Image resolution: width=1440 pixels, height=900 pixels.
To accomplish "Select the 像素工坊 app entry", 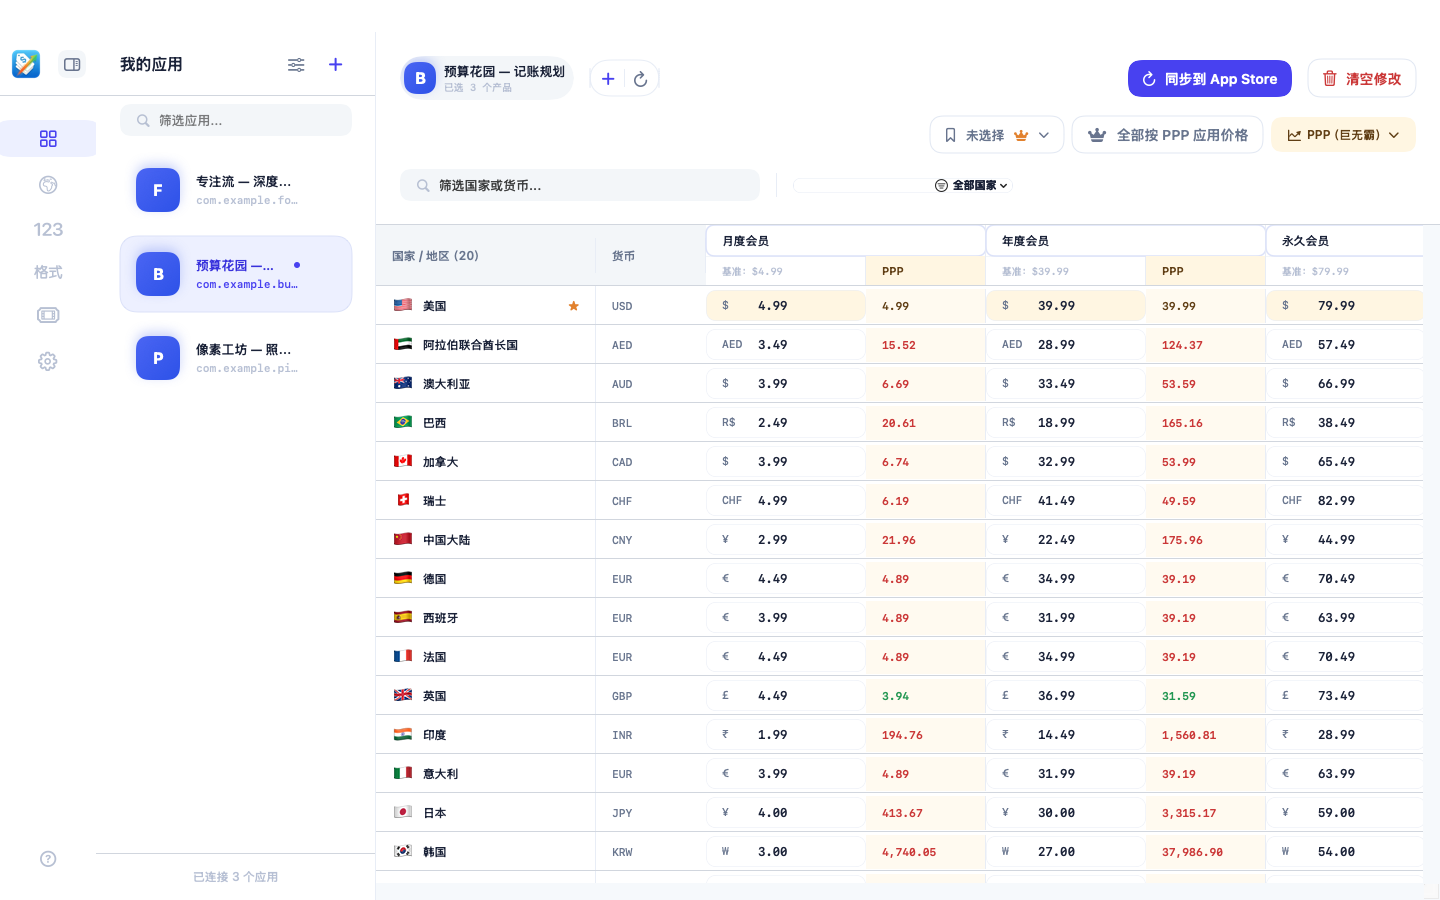I will [x=236, y=358].
